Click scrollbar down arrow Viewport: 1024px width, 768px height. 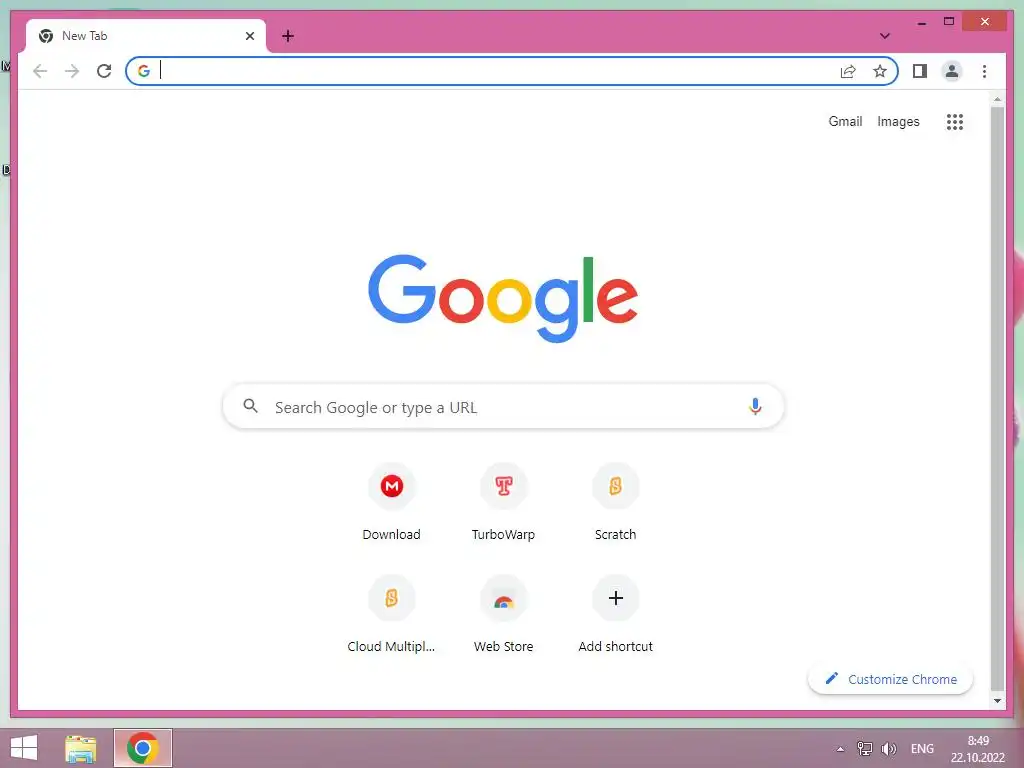click(997, 701)
